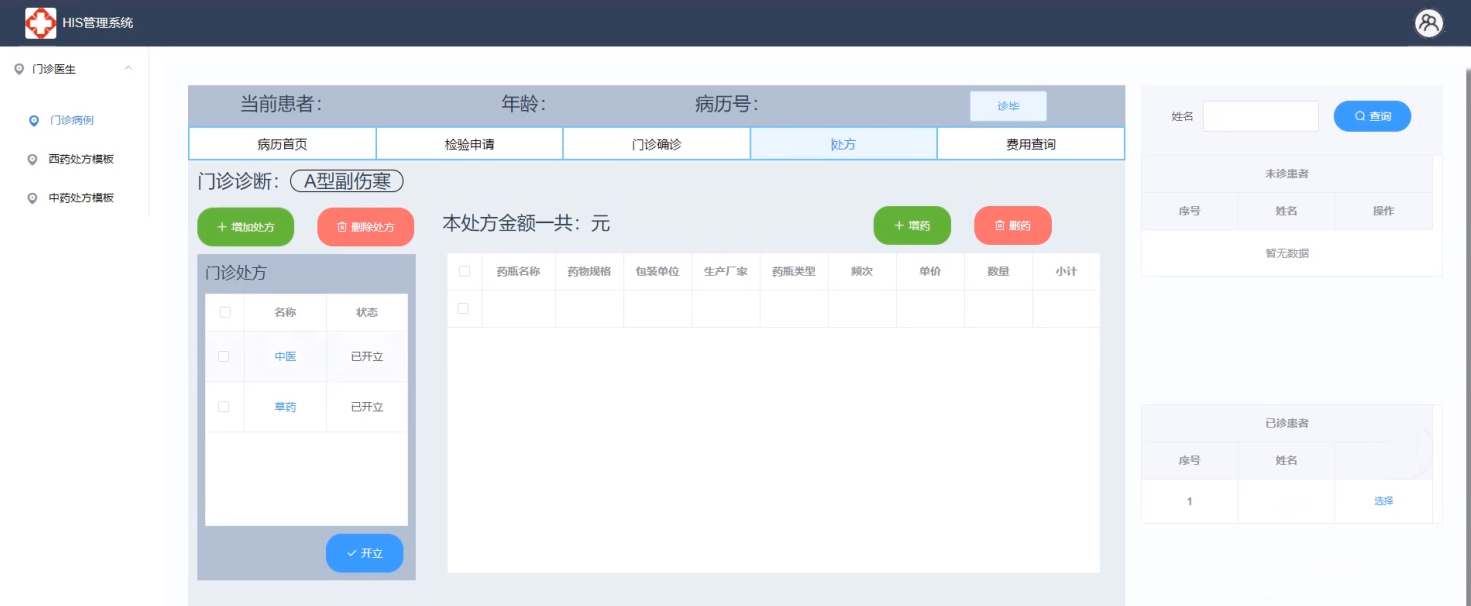1471x606 pixels.
Task: Click pin icon beside 西药处方模板
Action: [34, 159]
